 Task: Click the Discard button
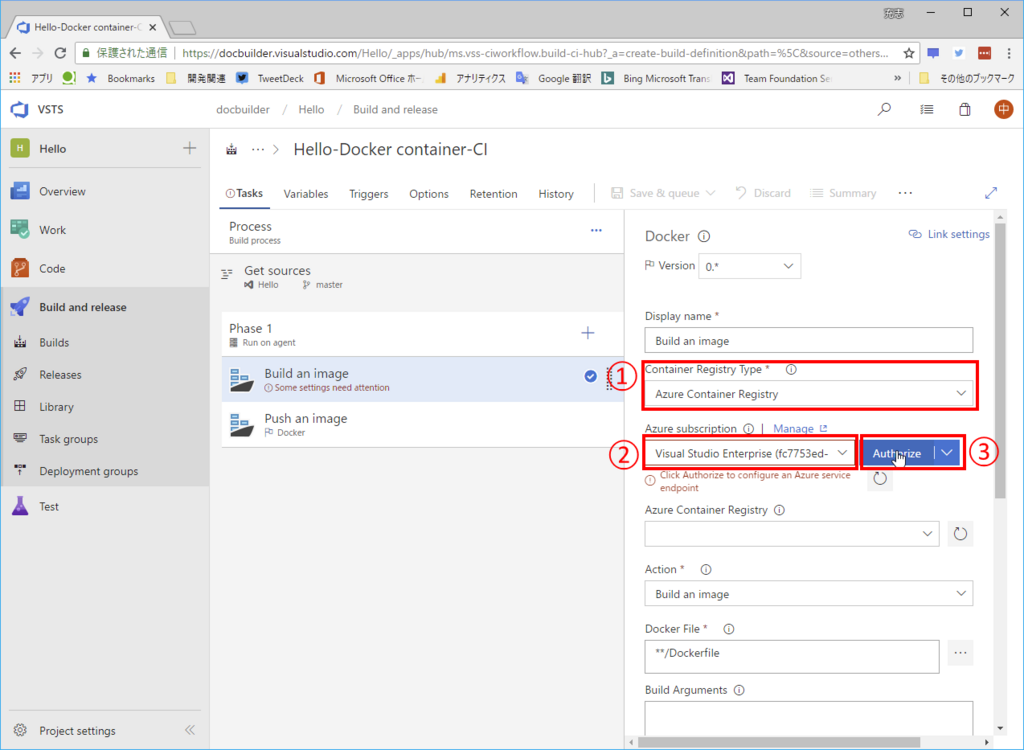(x=763, y=193)
